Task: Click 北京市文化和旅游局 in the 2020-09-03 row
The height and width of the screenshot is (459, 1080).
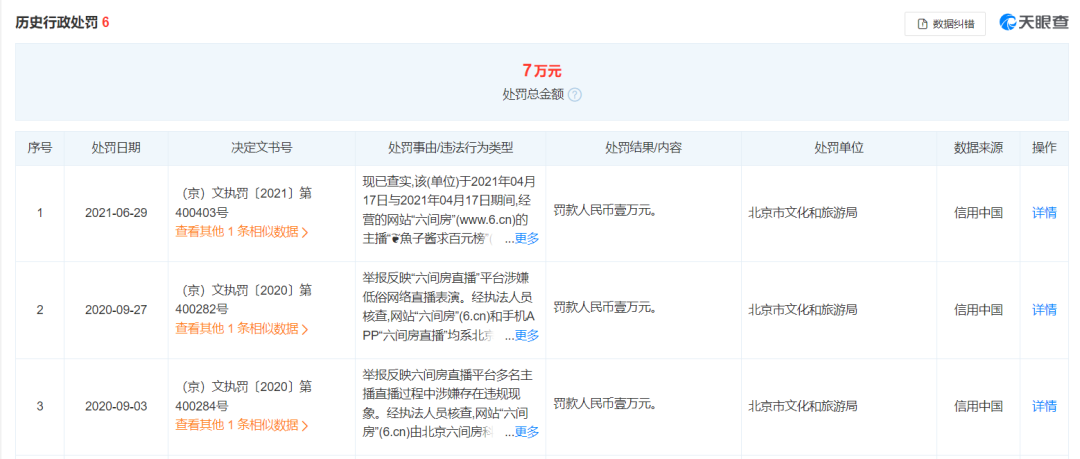Action: coord(803,407)
